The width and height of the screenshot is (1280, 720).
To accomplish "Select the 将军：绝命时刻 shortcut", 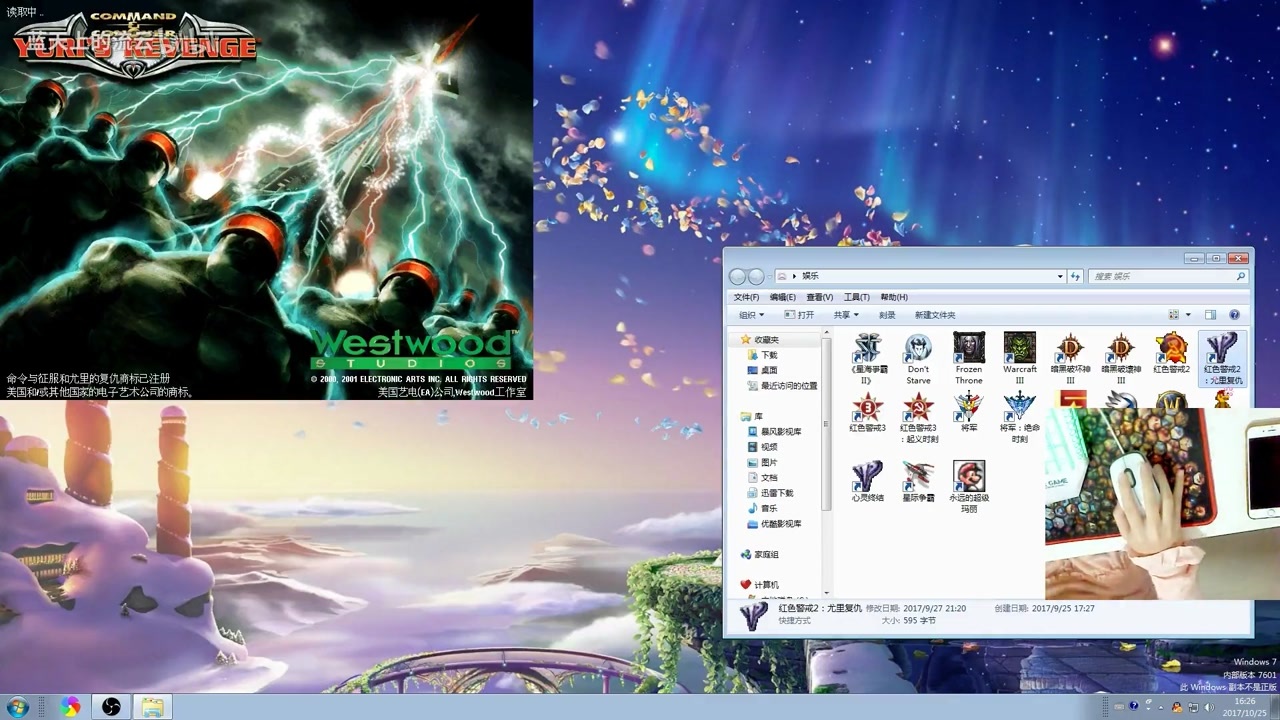I will pyautogui.click(x=1019, y=417).
